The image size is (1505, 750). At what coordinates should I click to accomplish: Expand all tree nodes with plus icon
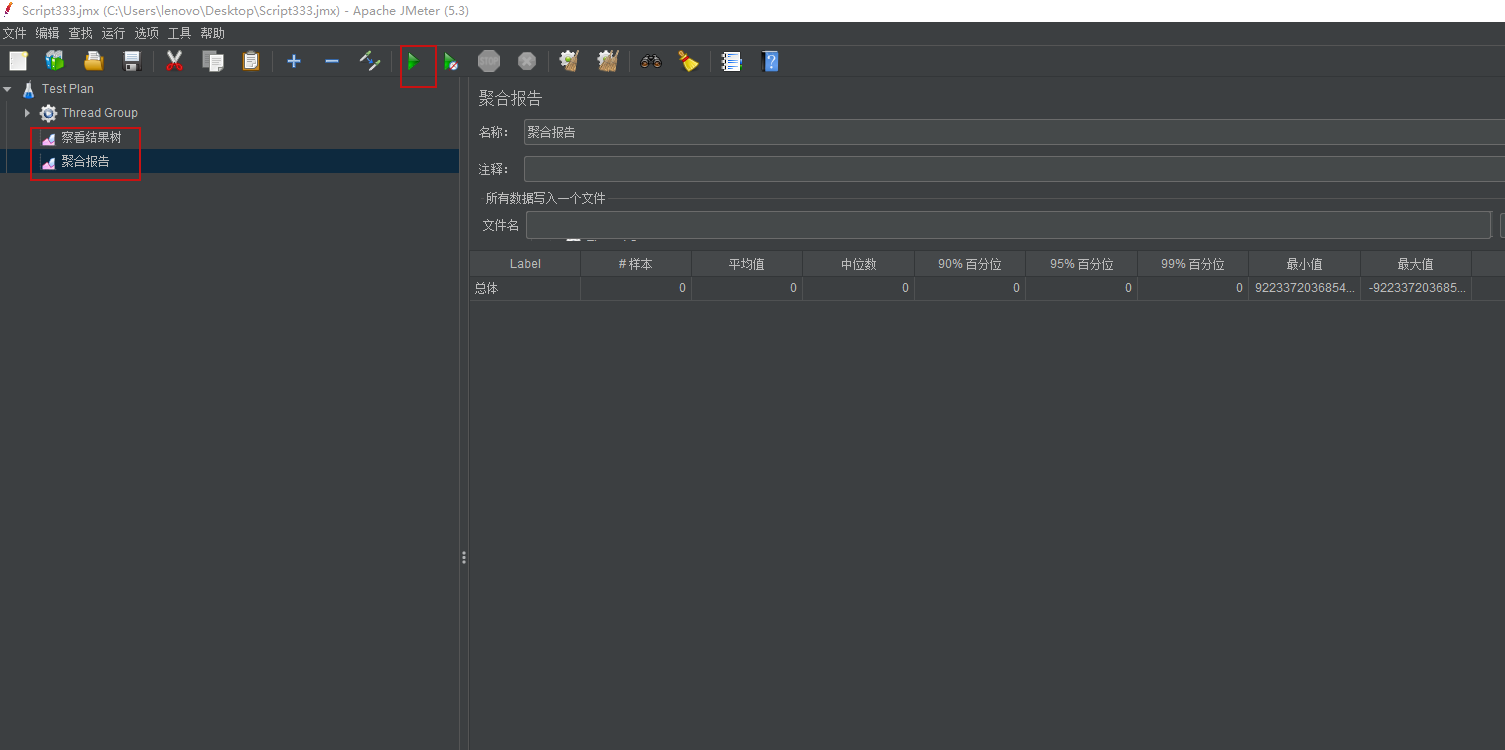pyautogui.click(x=294, y=61)
